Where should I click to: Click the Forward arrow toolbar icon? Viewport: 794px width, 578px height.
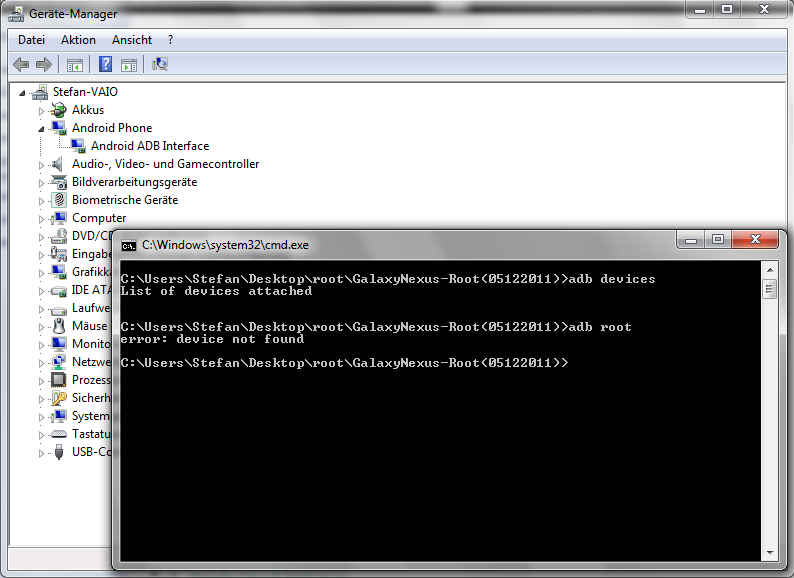tap(44, 64)
